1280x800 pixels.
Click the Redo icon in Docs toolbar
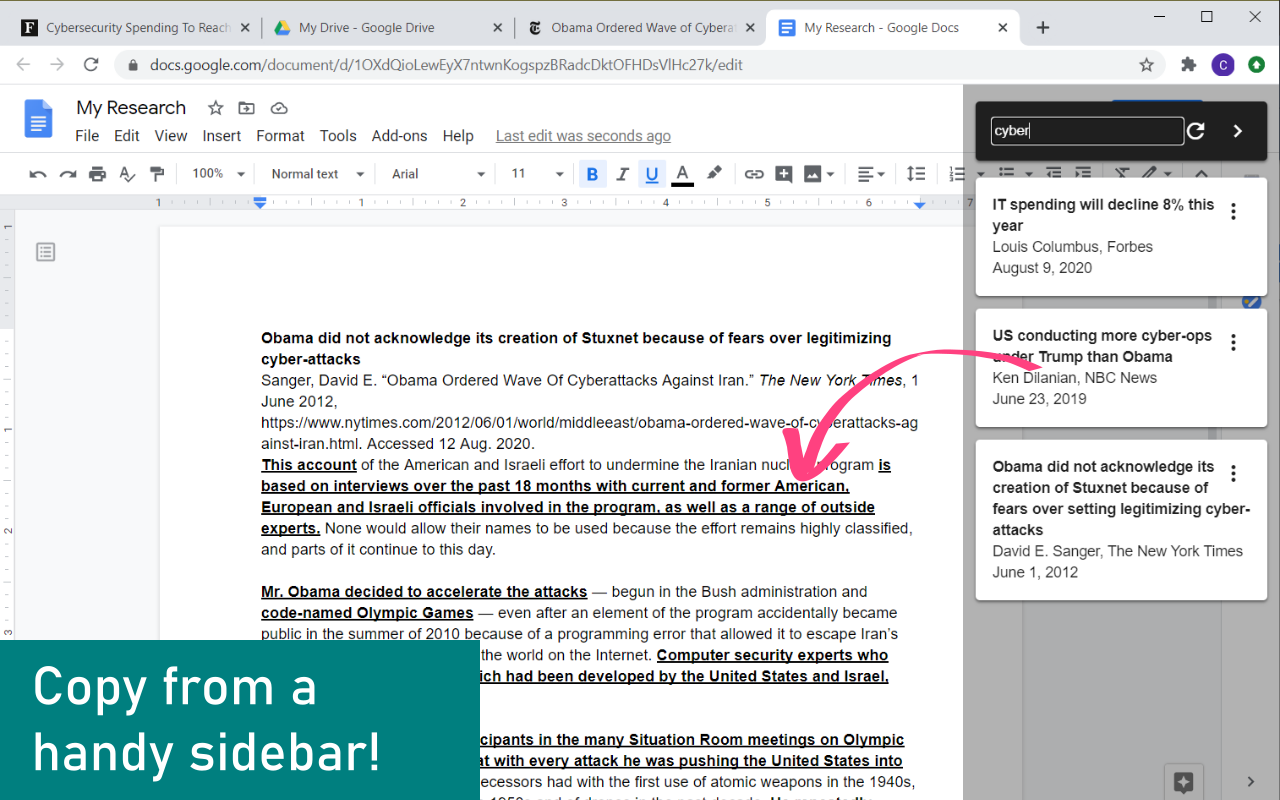click(67, 174)
